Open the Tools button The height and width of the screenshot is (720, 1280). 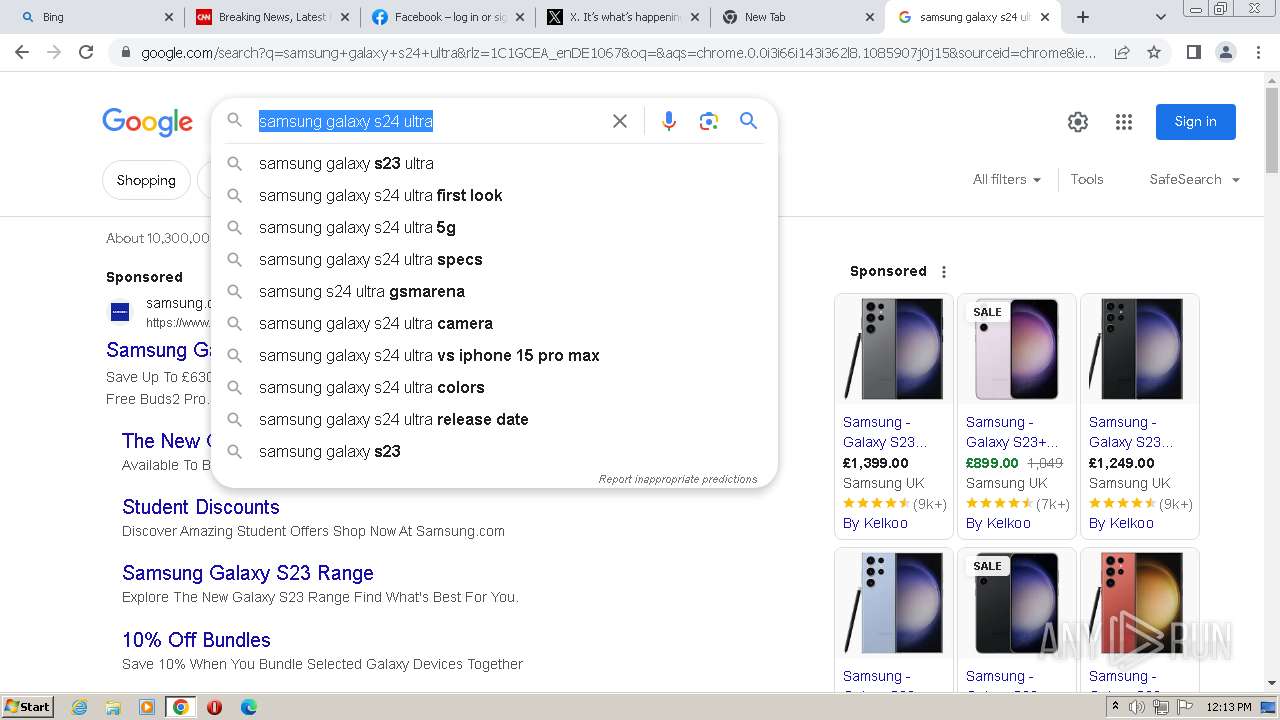(1086, 179)
